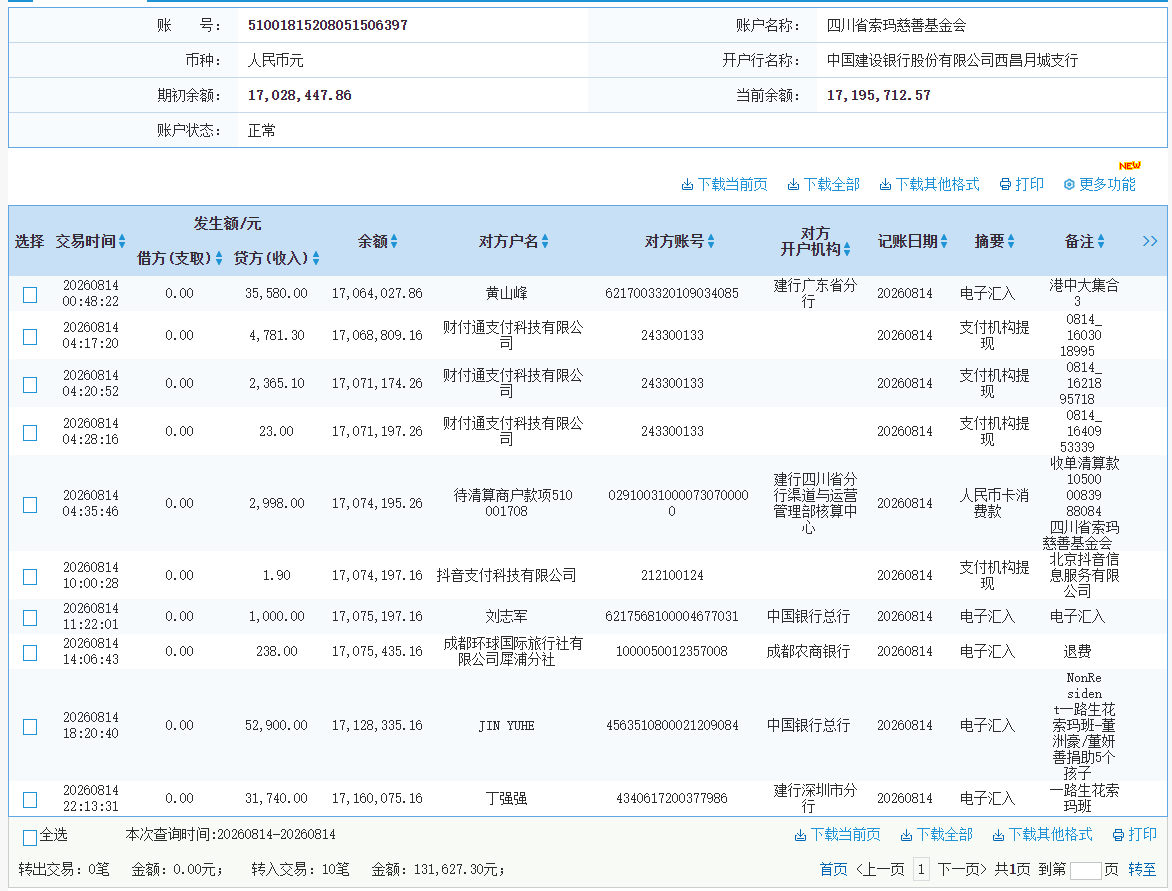This screenshot has width=1172, height=891.
Task: Check the 刘志军 transaction row checkbox
Action: tap(30, 617)
